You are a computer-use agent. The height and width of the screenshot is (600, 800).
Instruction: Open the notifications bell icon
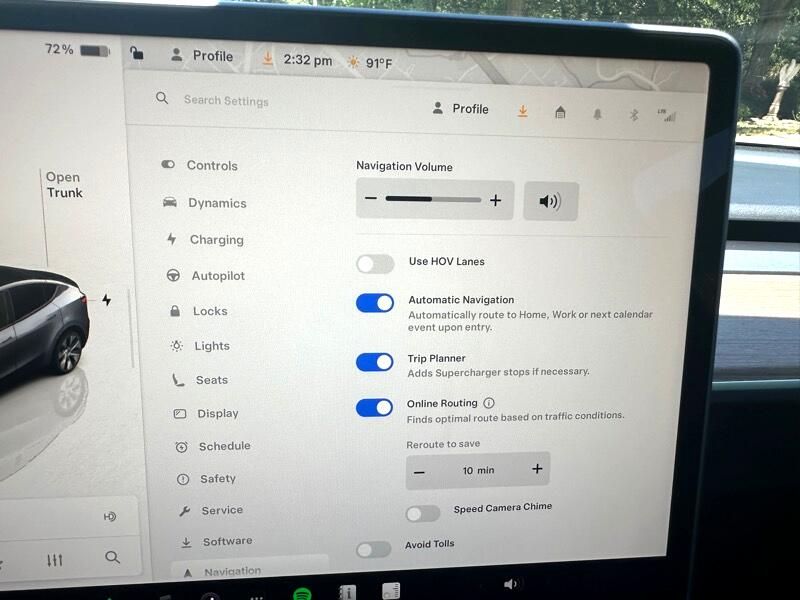pyautogui.click(x=597, y=114)
